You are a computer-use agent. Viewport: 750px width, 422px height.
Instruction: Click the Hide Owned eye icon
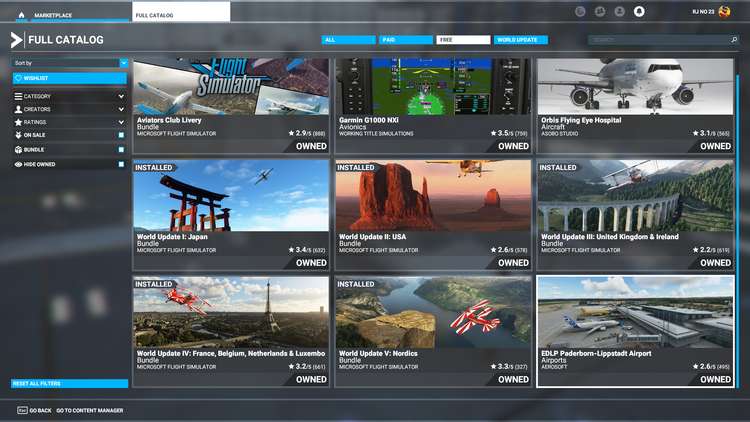pos(18,164)
